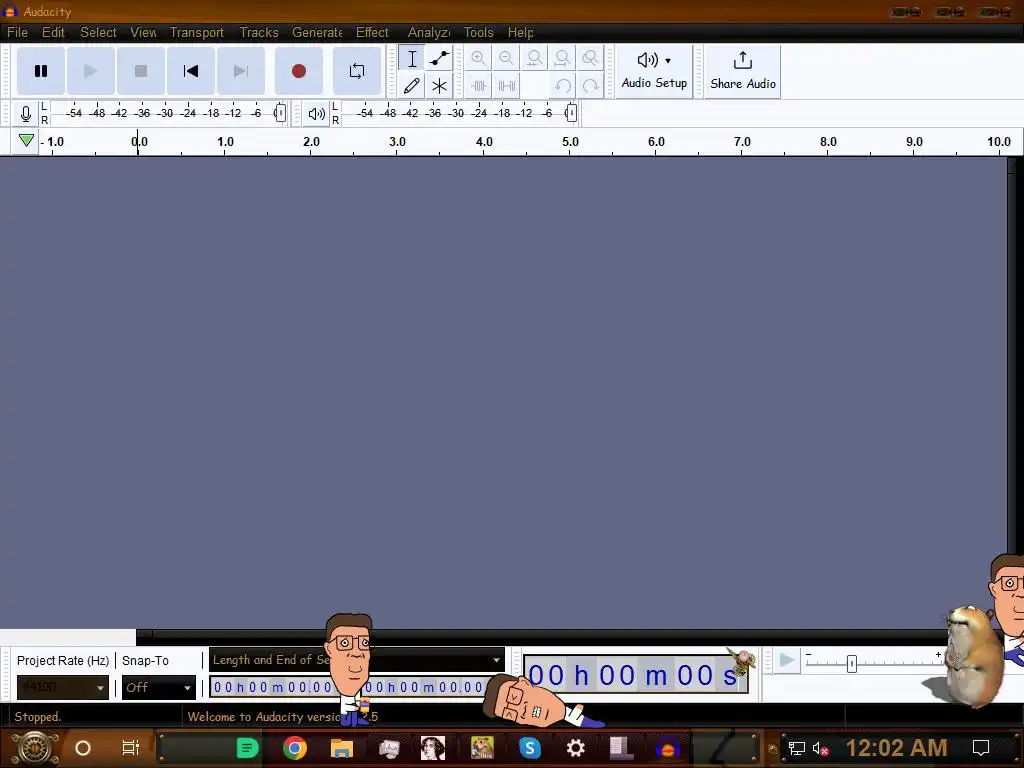The image size is (1024, 768).
Task: Skip to end of track
Action: tap(241, 71)
